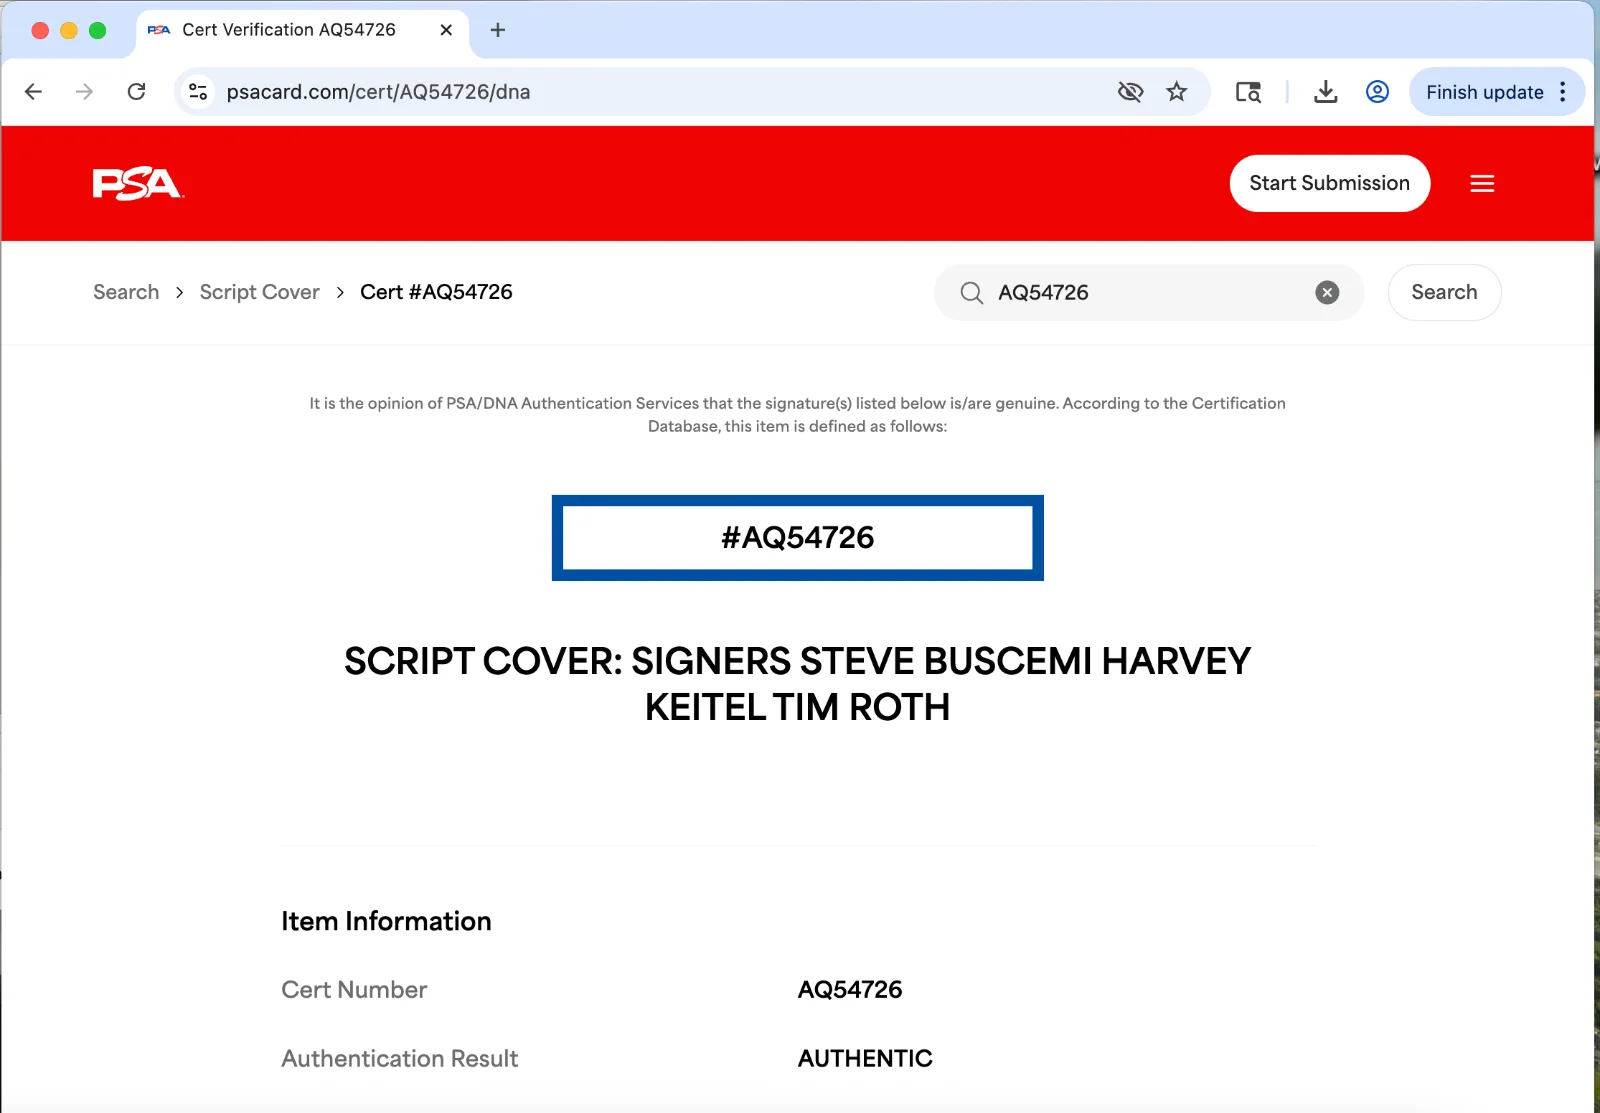Click the address bar URL psacard.com/cert/AQ54726/dna
Viewport: 1600px width, 1113px height.
(x=378, y=92)
